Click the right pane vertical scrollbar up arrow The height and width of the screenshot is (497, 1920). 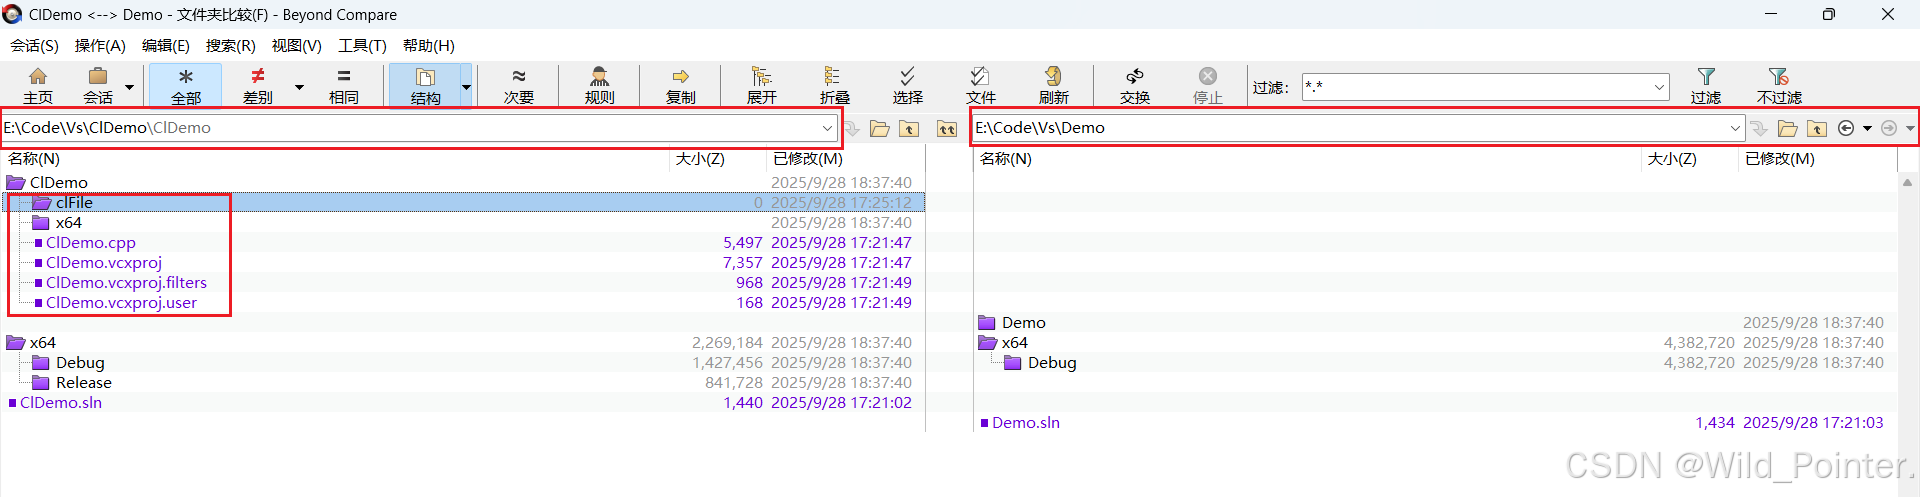tap(1908, 182)
